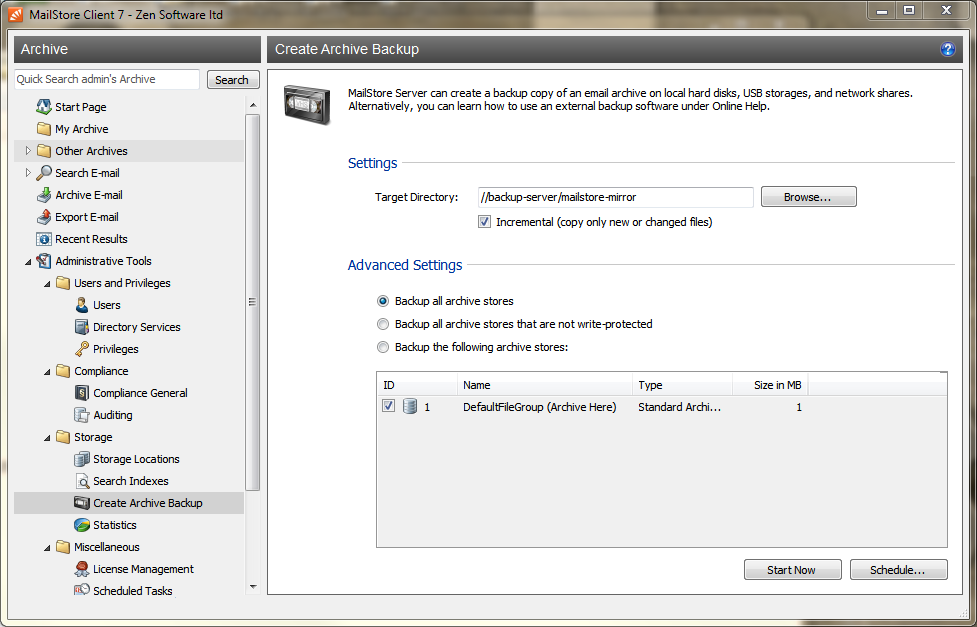Viewport: 977px width, 627px height.
Task: Select 'Backup the following archive stores' option
Action: coord(383,347)
